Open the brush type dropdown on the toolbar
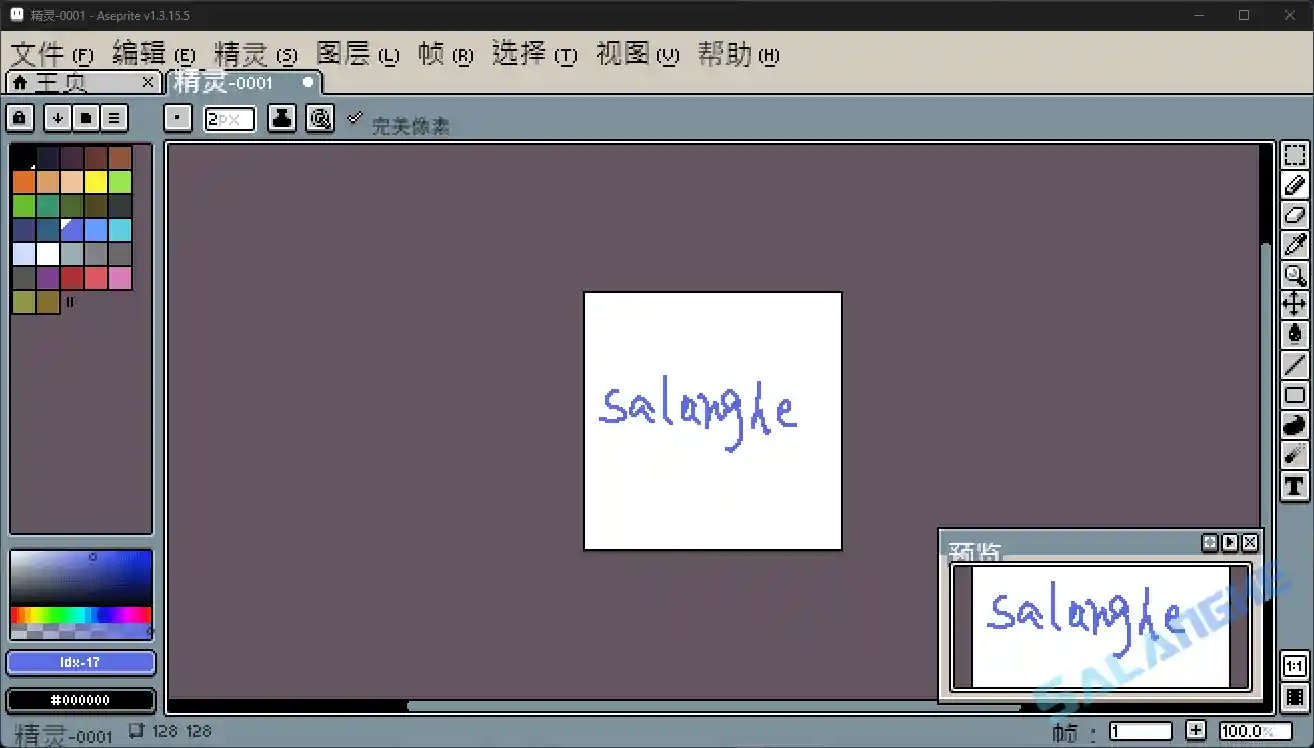The height and width of the screenshot is (748, 1314). (177, 118)
